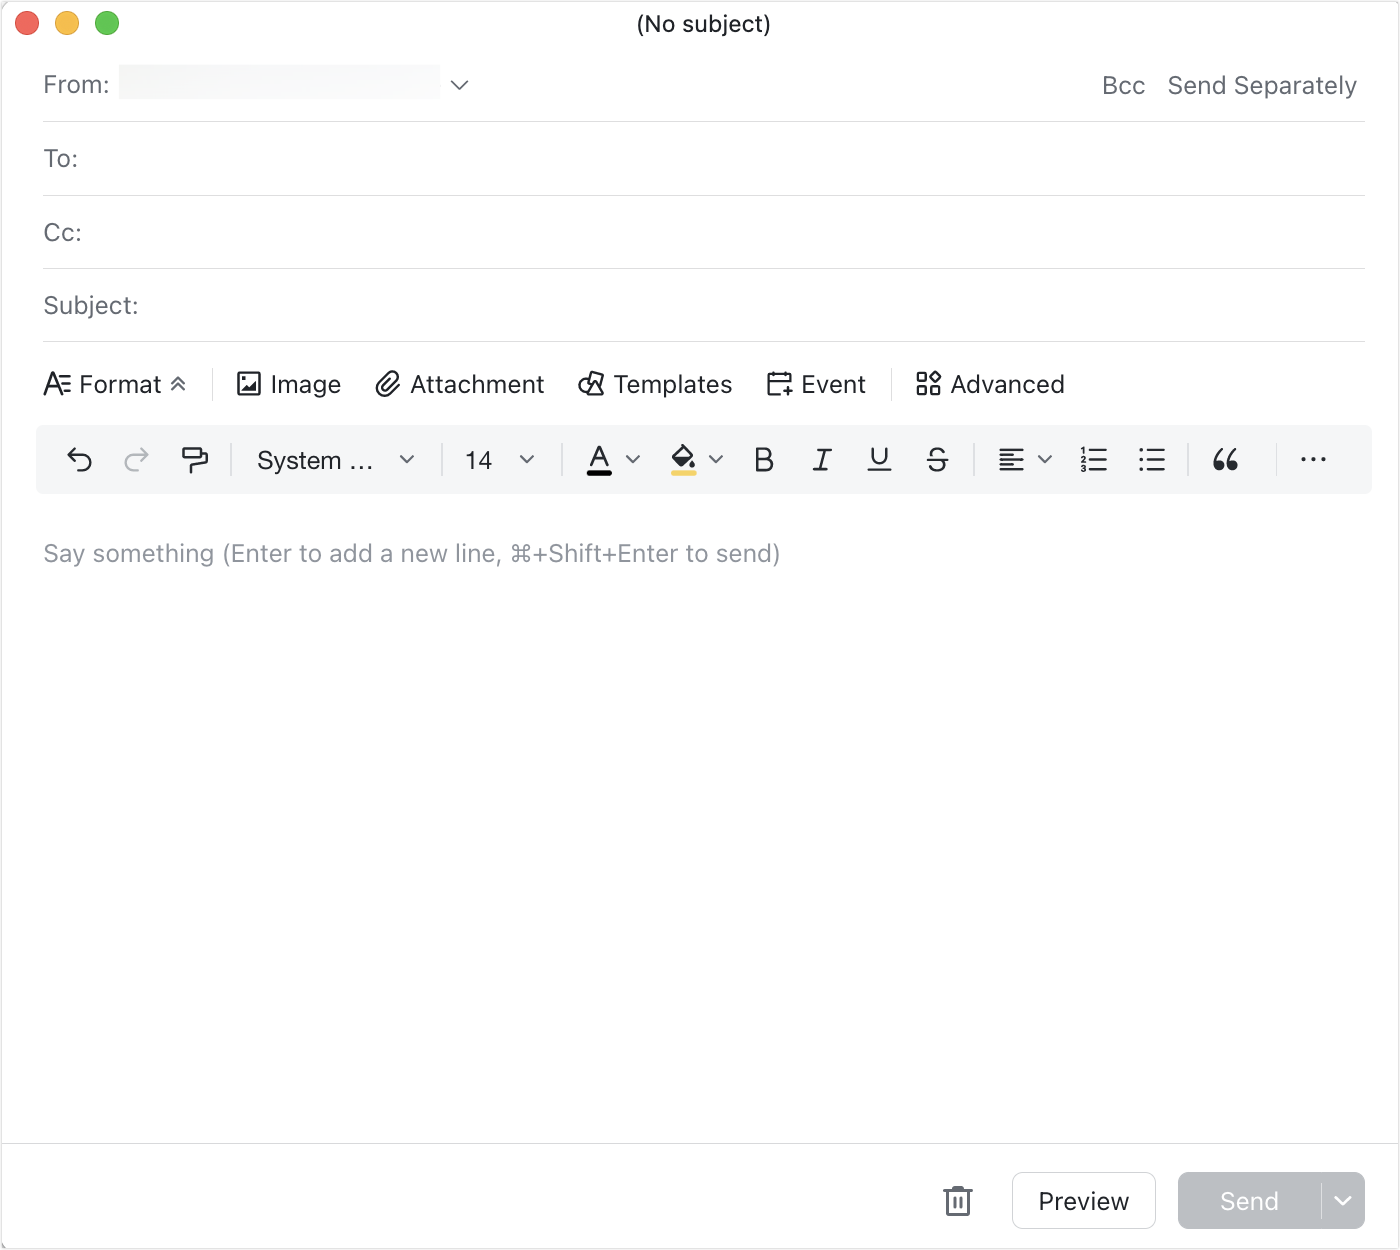Open the Templates picker
Viewport: 1400px width, 1250px height.
coord(655,384)
